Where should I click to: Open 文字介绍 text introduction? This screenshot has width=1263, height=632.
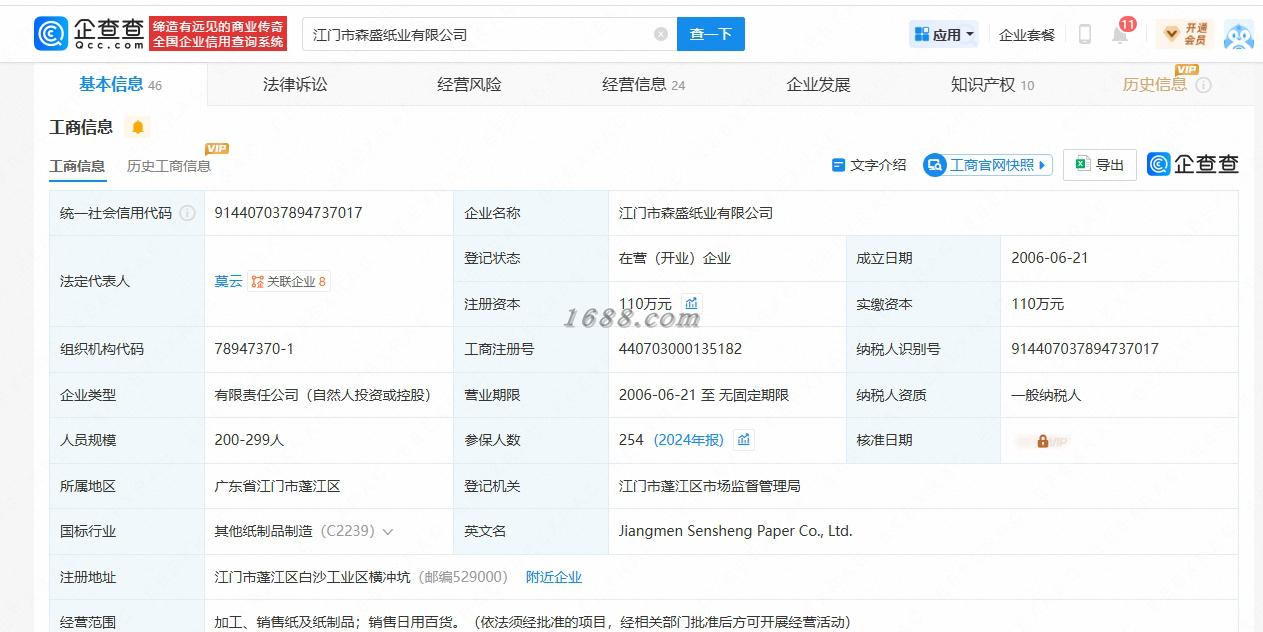869,165
